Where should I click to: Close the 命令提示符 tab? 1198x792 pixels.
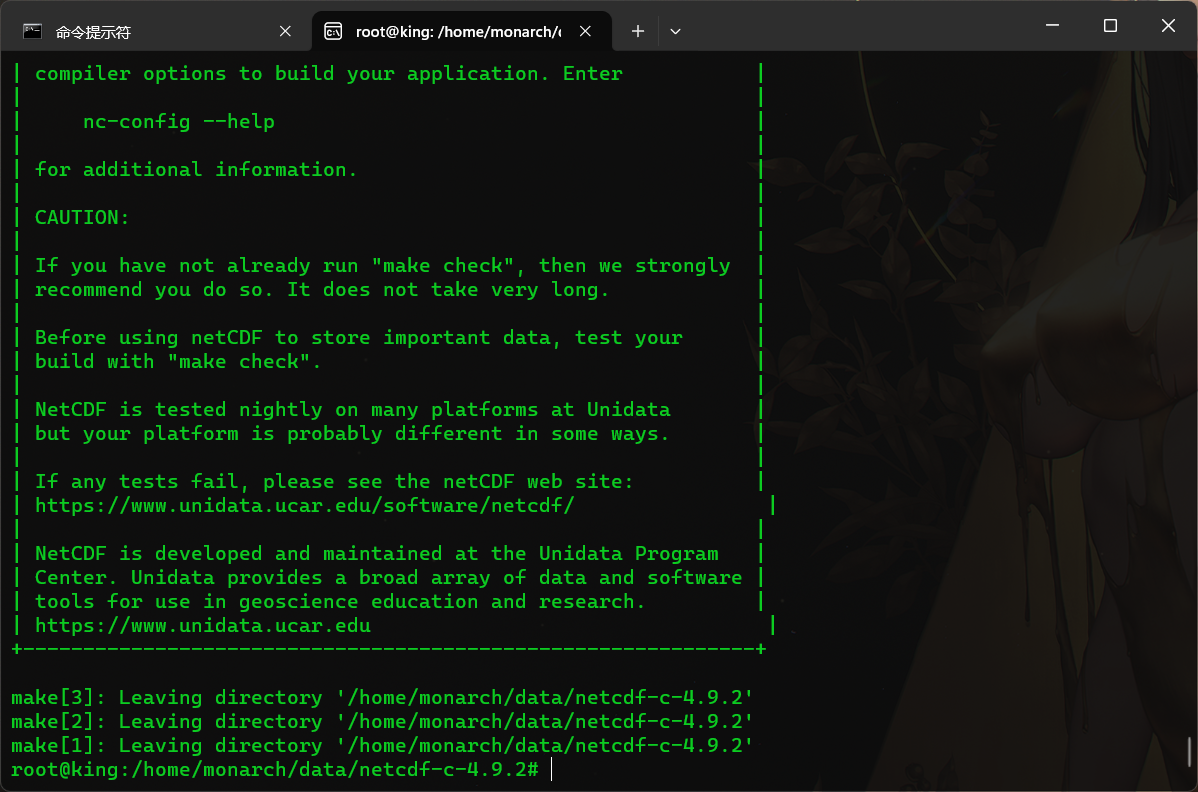point(285,31)
